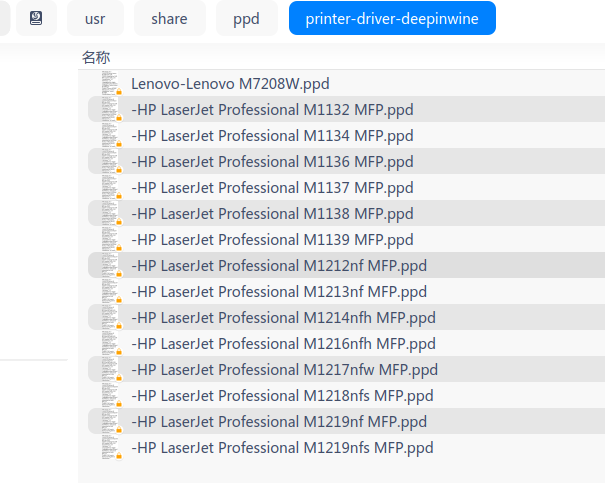Click the M1139 MFP.ppd file icon
Screen dimensions: 605x483
click(x=112, y=239)
